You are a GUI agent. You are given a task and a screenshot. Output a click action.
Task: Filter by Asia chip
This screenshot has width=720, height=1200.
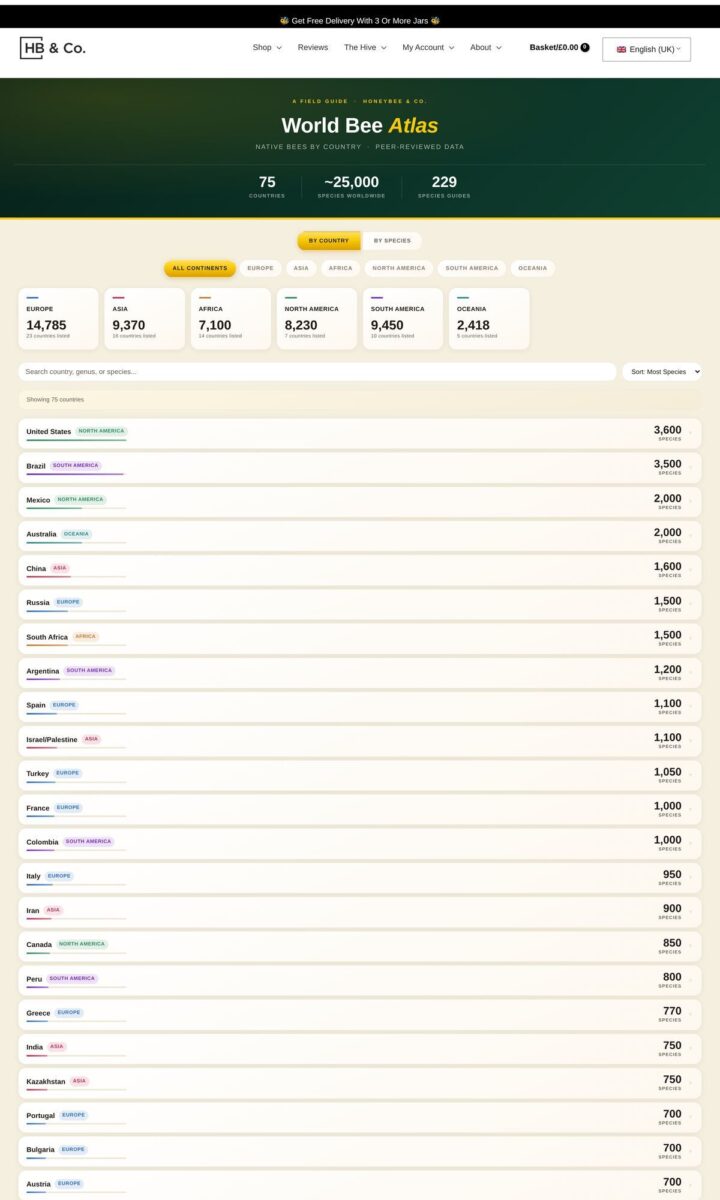click(301, 268)
